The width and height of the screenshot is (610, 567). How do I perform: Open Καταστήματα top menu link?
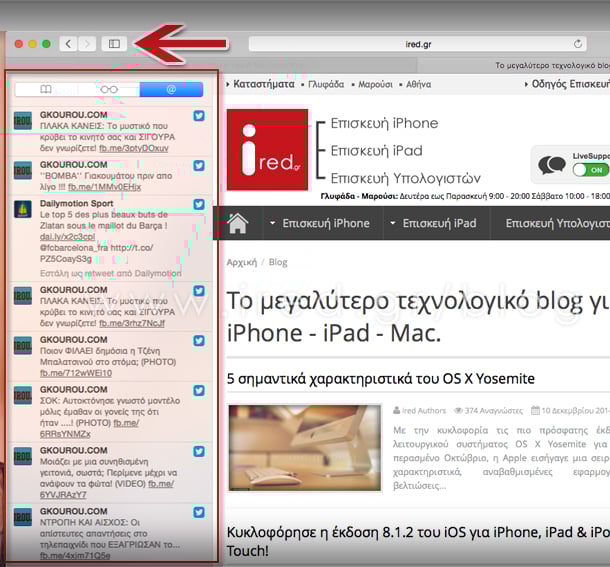pyautogui.click(x=264, y=84)
